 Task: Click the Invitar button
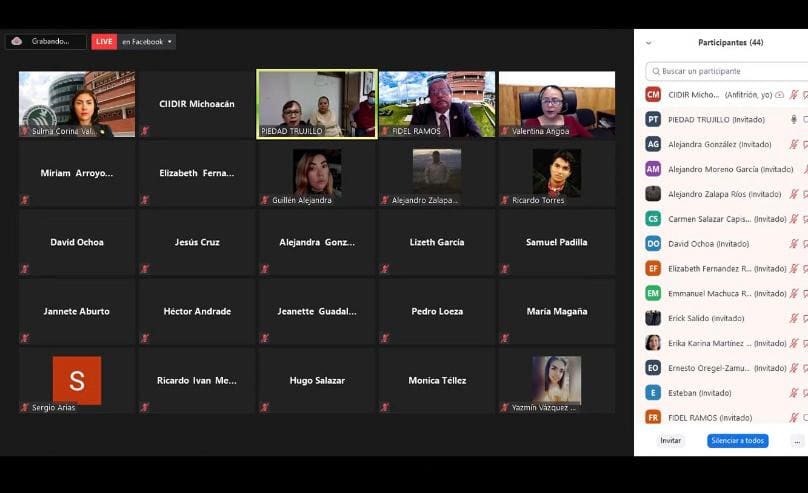click(670, 440)
